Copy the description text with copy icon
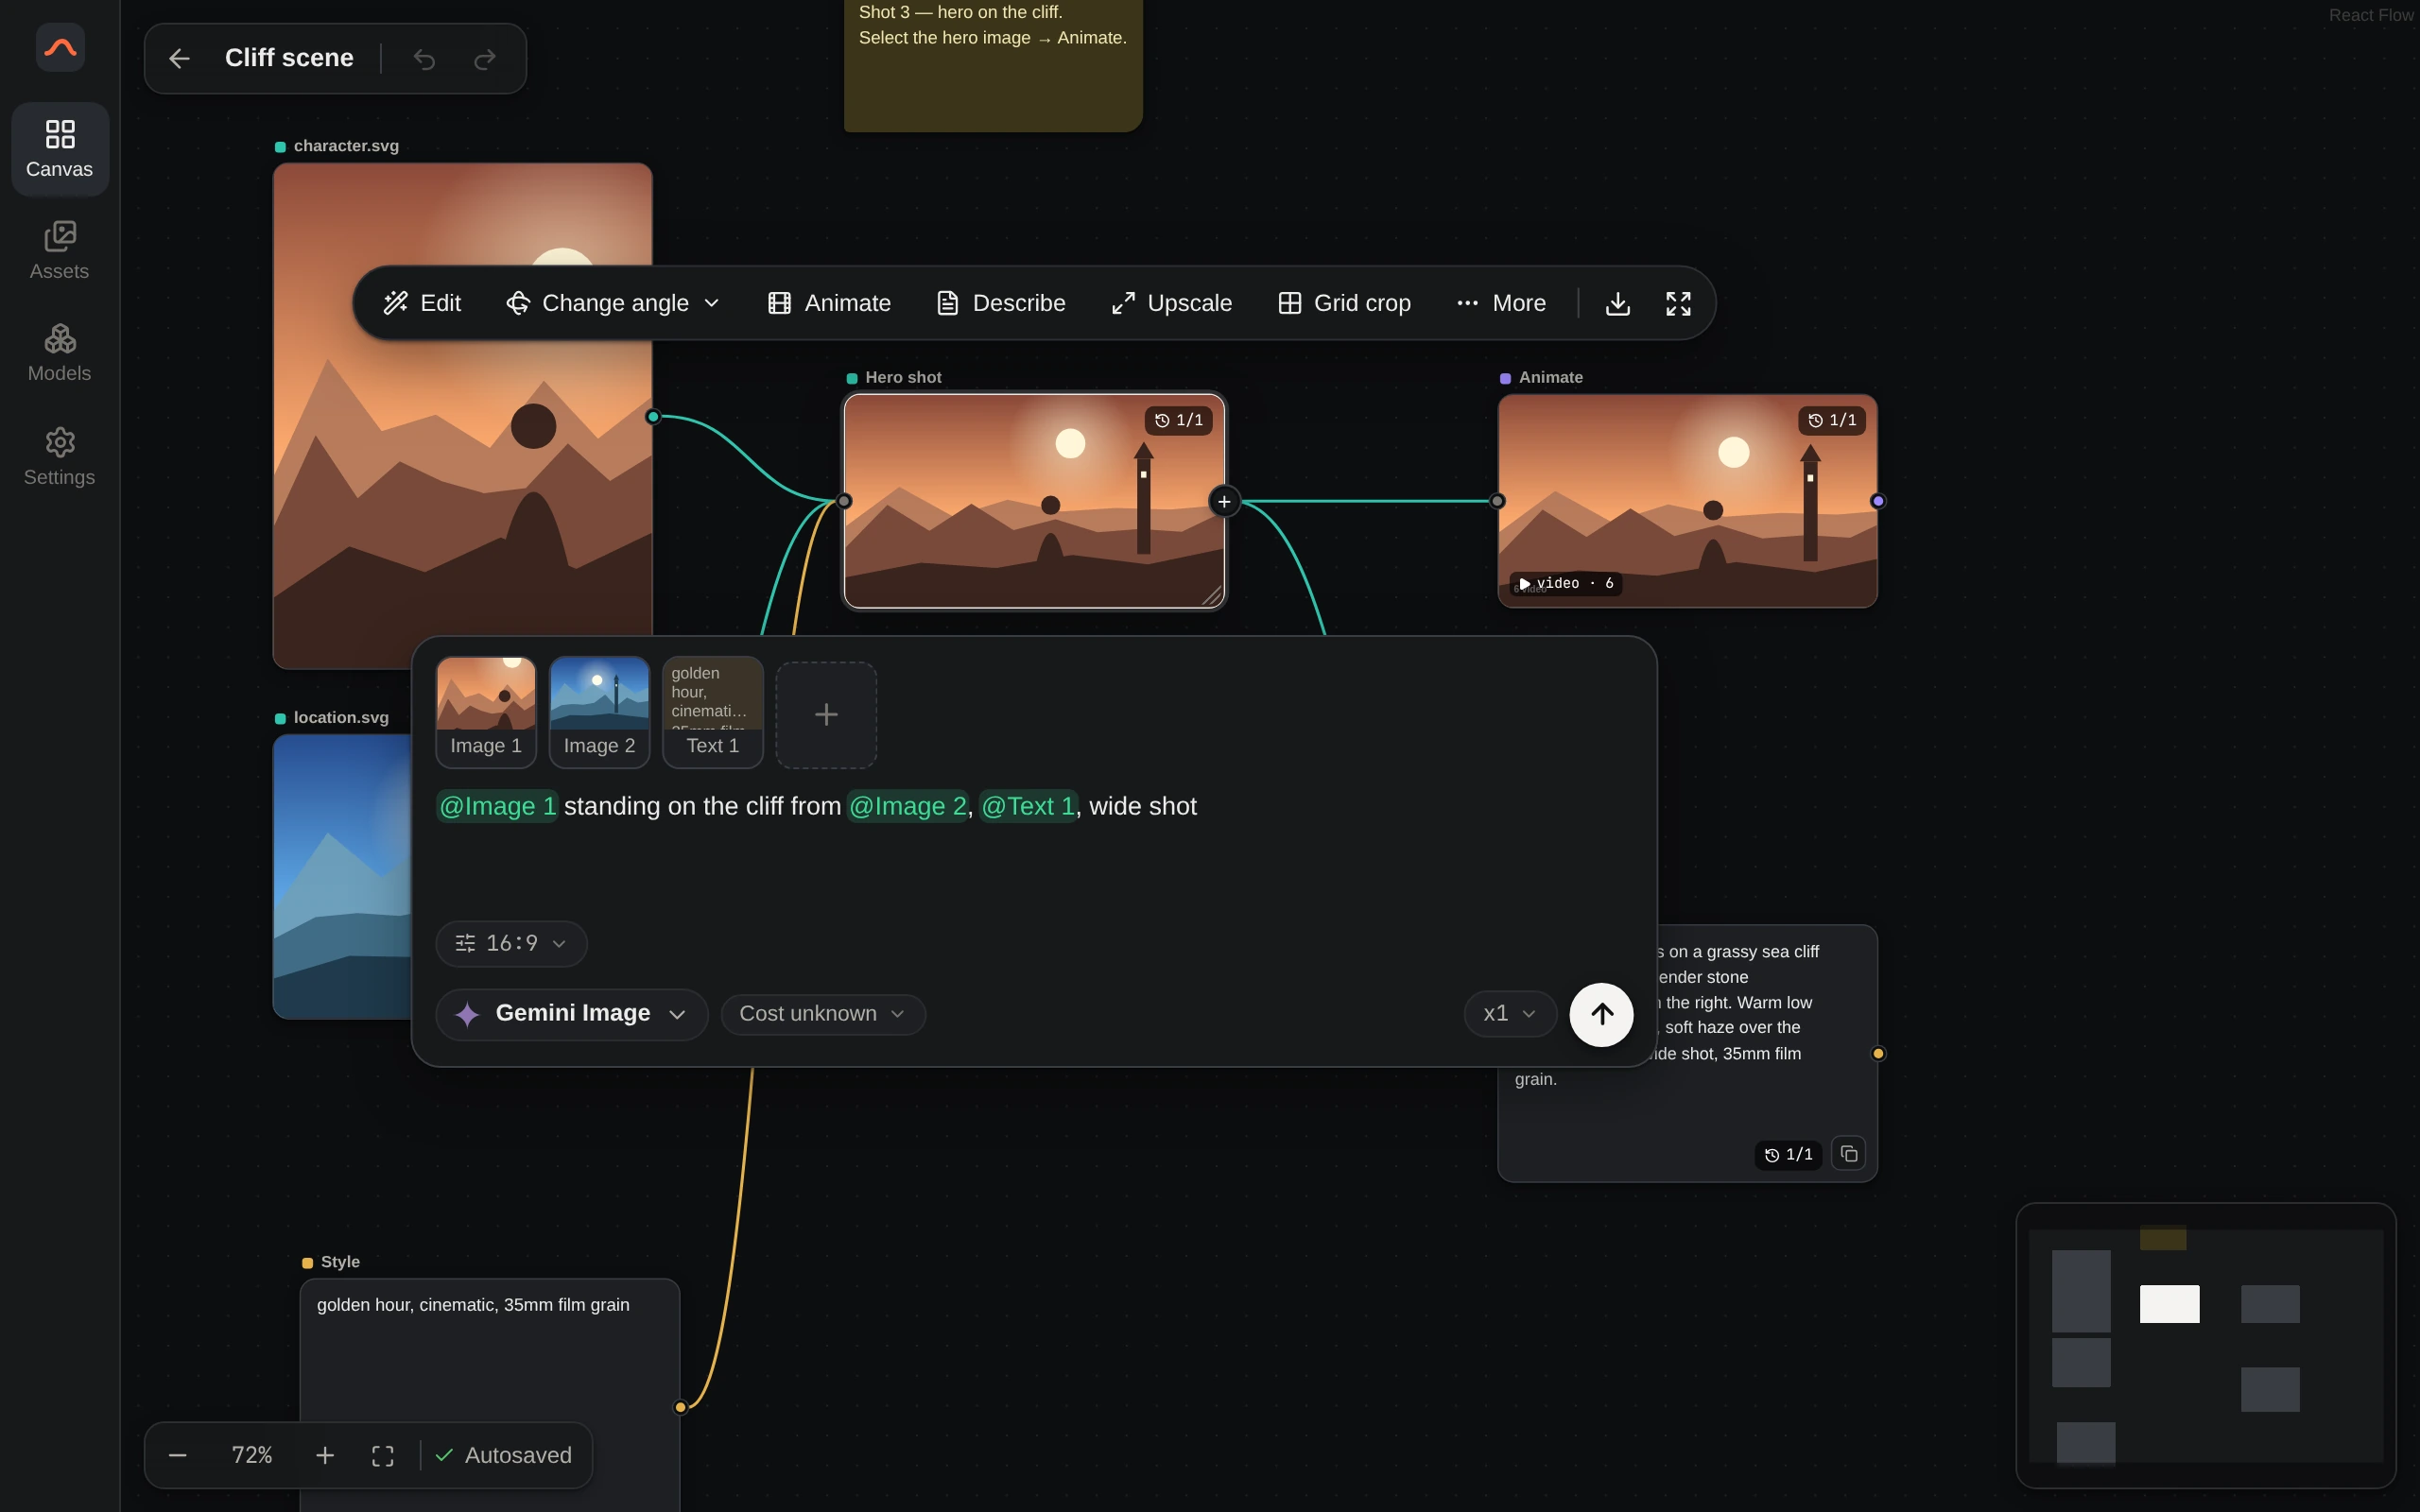Viewport: 2420px width, 1512px height. pyautogui.click(x=1849, y=1154)
